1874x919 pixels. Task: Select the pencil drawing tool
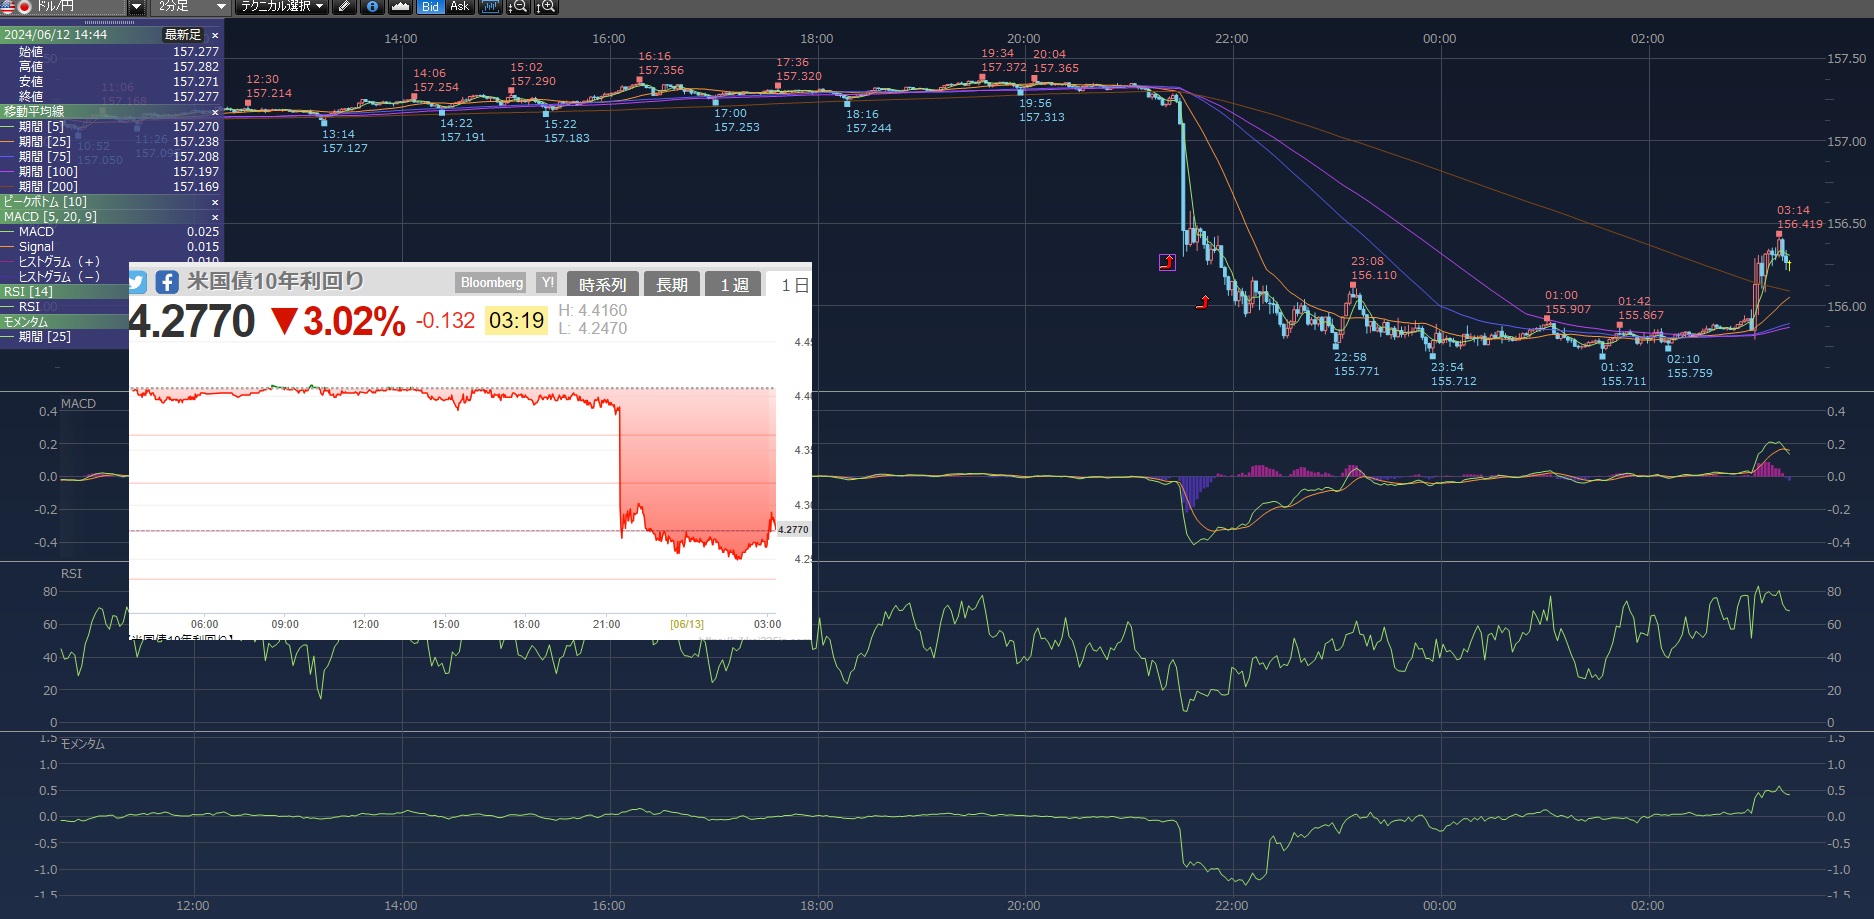344,7
